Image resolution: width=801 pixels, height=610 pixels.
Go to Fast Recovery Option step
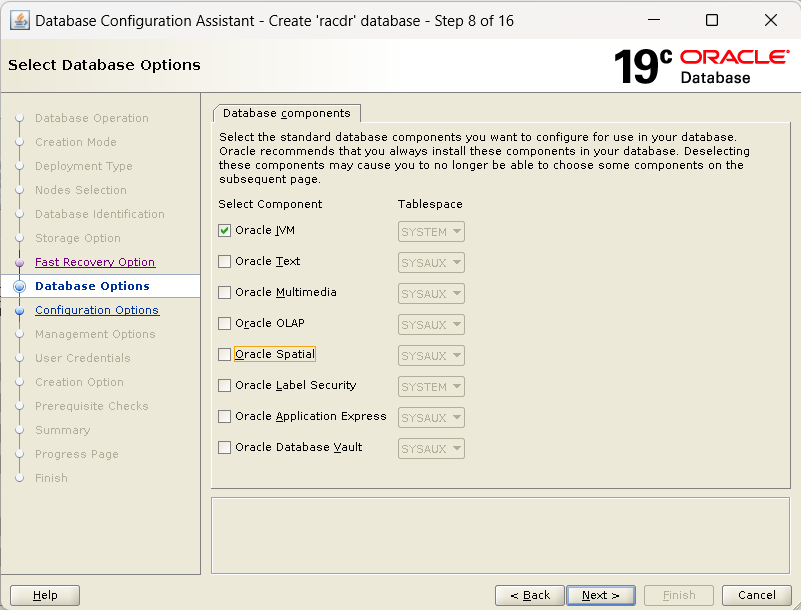point(95,262)
